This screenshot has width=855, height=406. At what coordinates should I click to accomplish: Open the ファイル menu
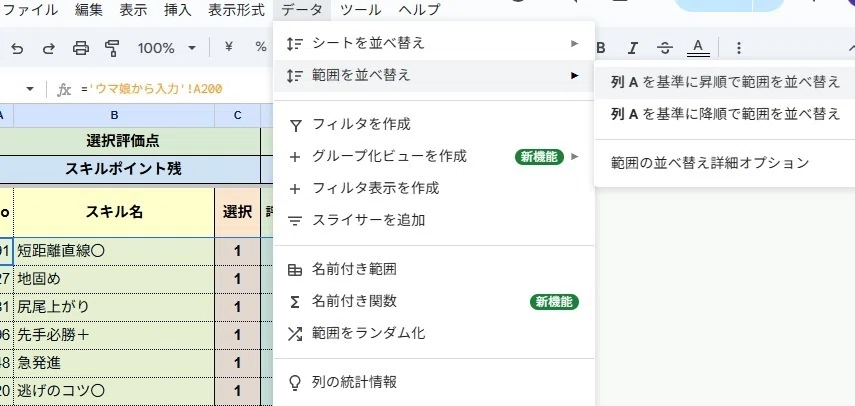pyautogui.click(x=31, y=10)
